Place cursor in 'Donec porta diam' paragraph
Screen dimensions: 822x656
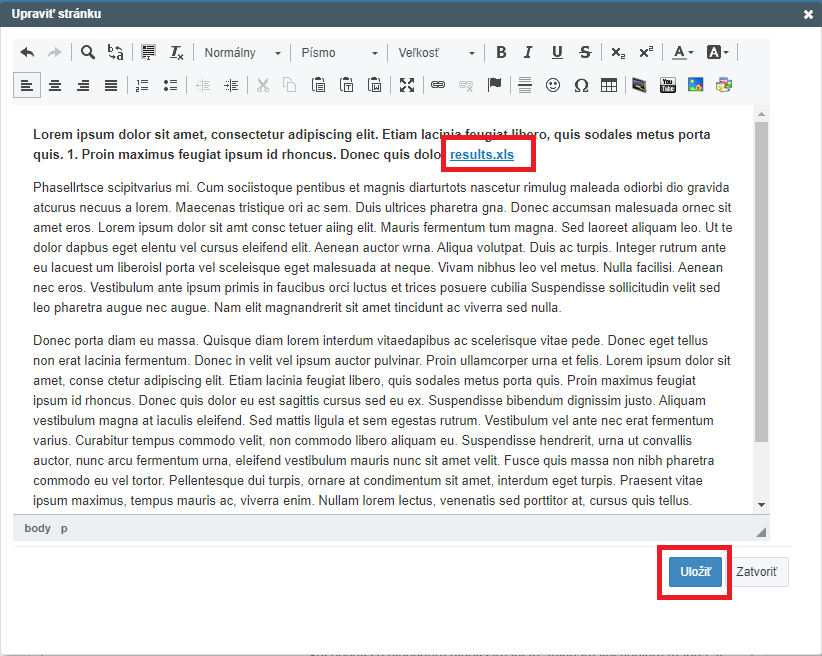coord(383,421)
